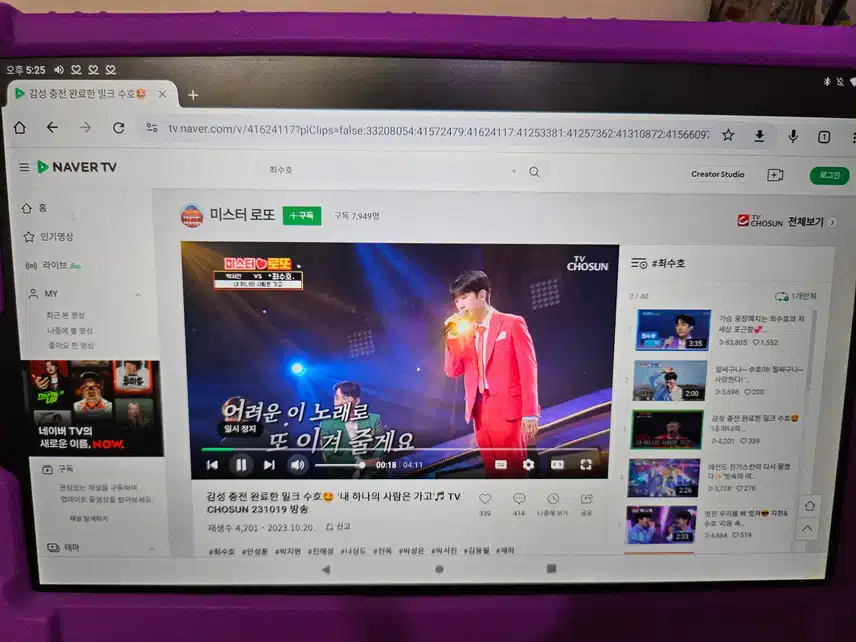Screen dimensions: 856x642
Task: Open 라이브 in the sidebar
Action: 53,265
